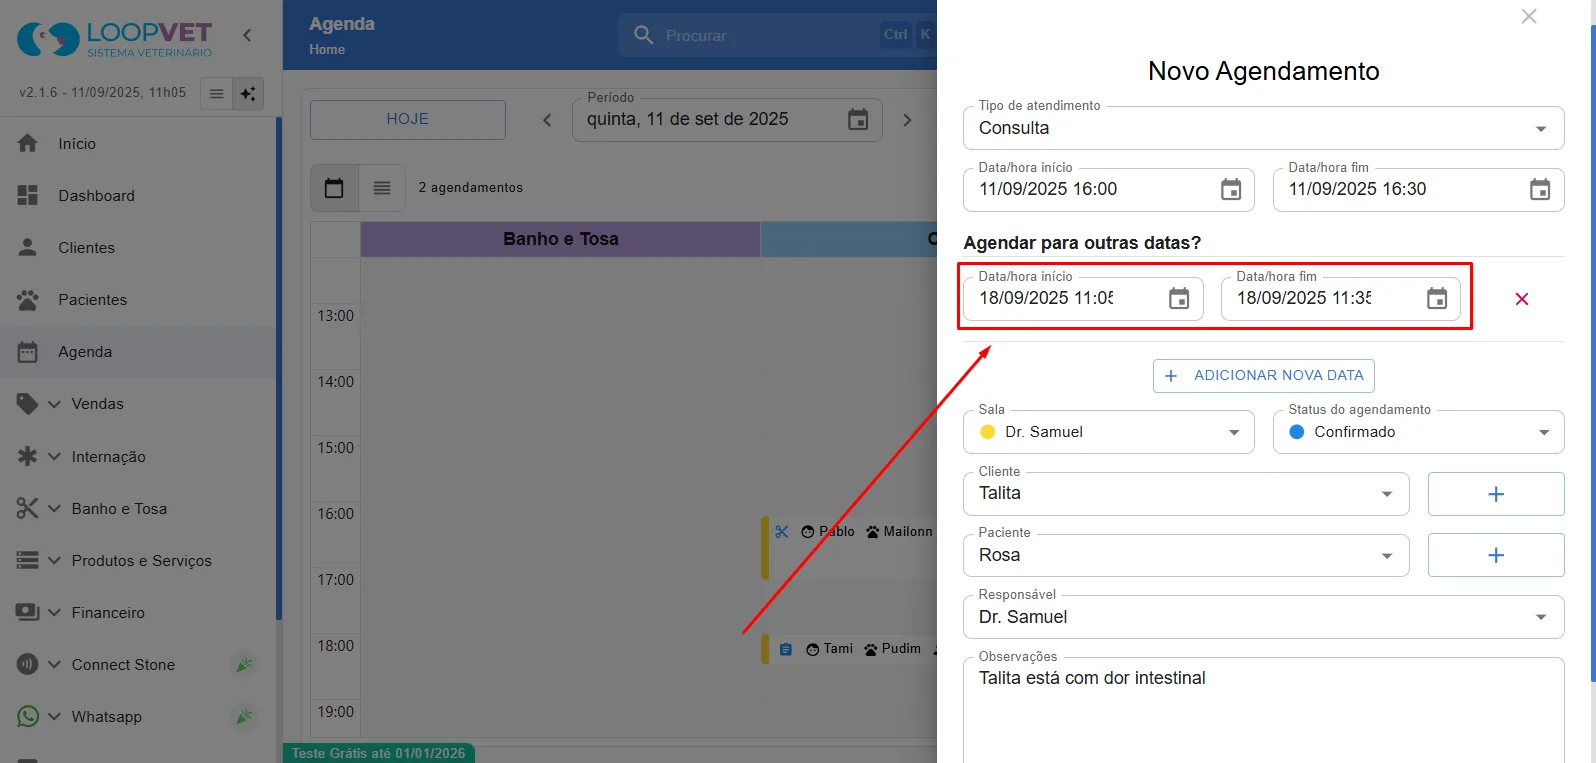Expand the Responsável Dr. Samuel dropdown
This screenshot has width=1596, height=763.
tap(1264, 617)
